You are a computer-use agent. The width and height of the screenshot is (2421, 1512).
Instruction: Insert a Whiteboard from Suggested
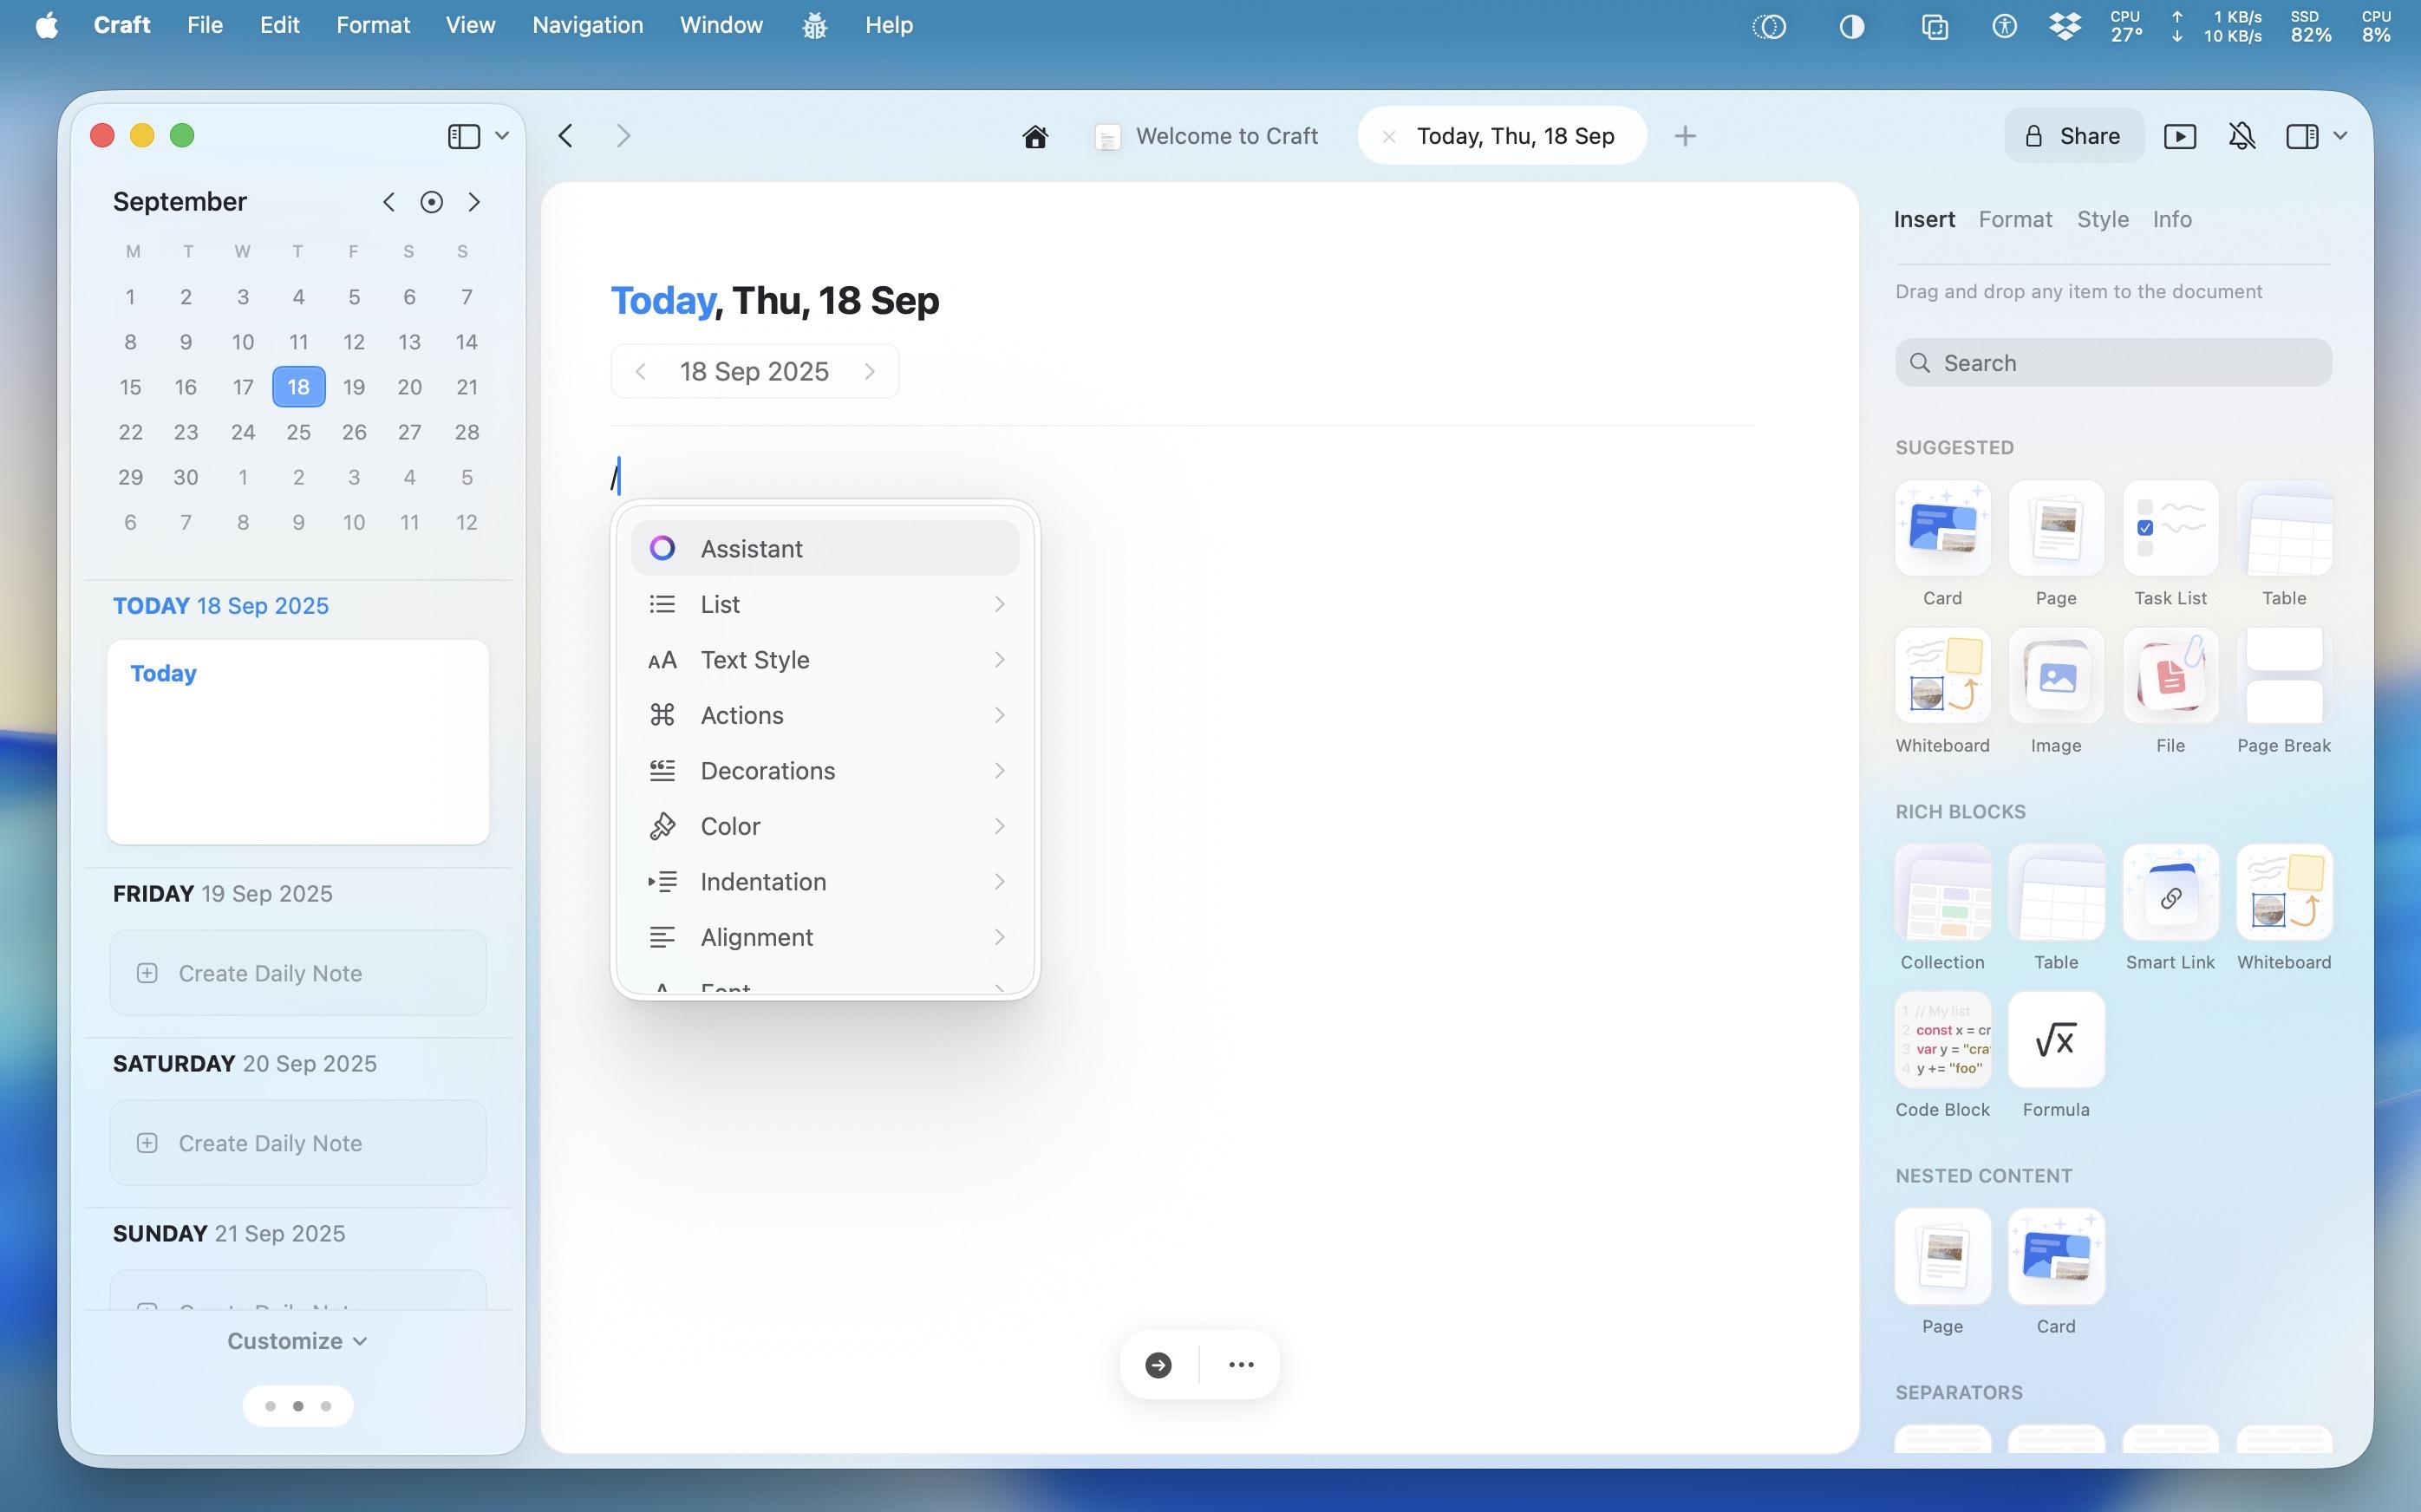point(1942,675)
